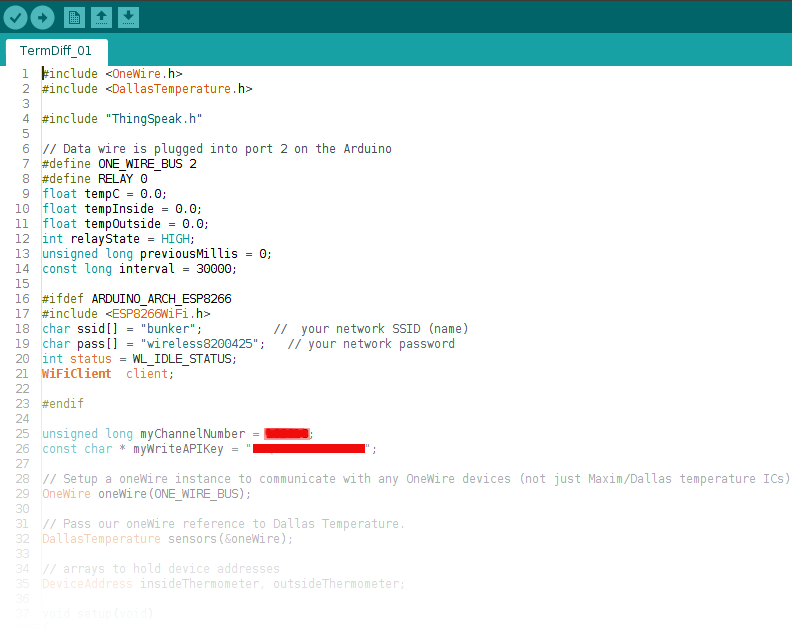Click the 'myChannelNumber' declaration
This screenshot has width=792, height=641.
(x=178, y=434)
